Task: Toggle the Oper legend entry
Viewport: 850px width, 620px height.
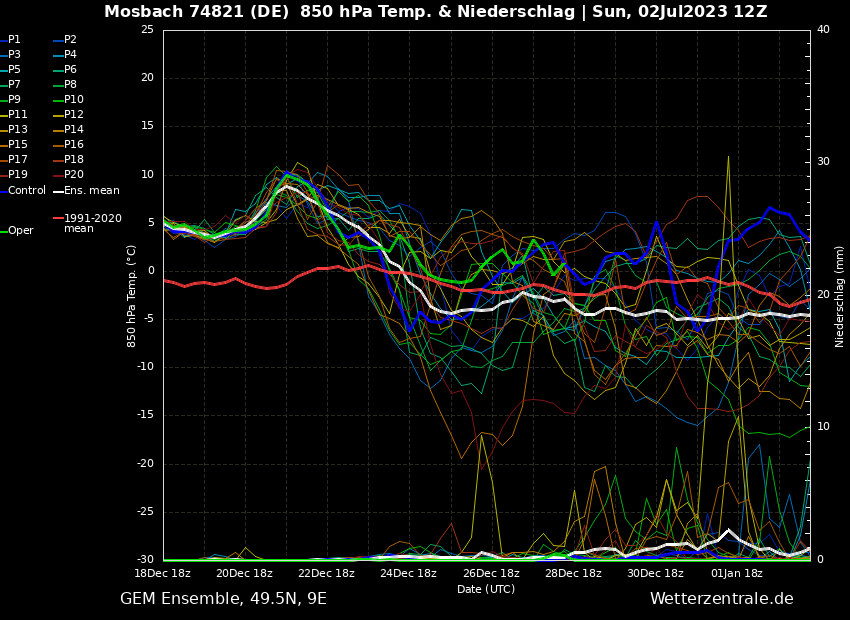Action: point(20,231)
